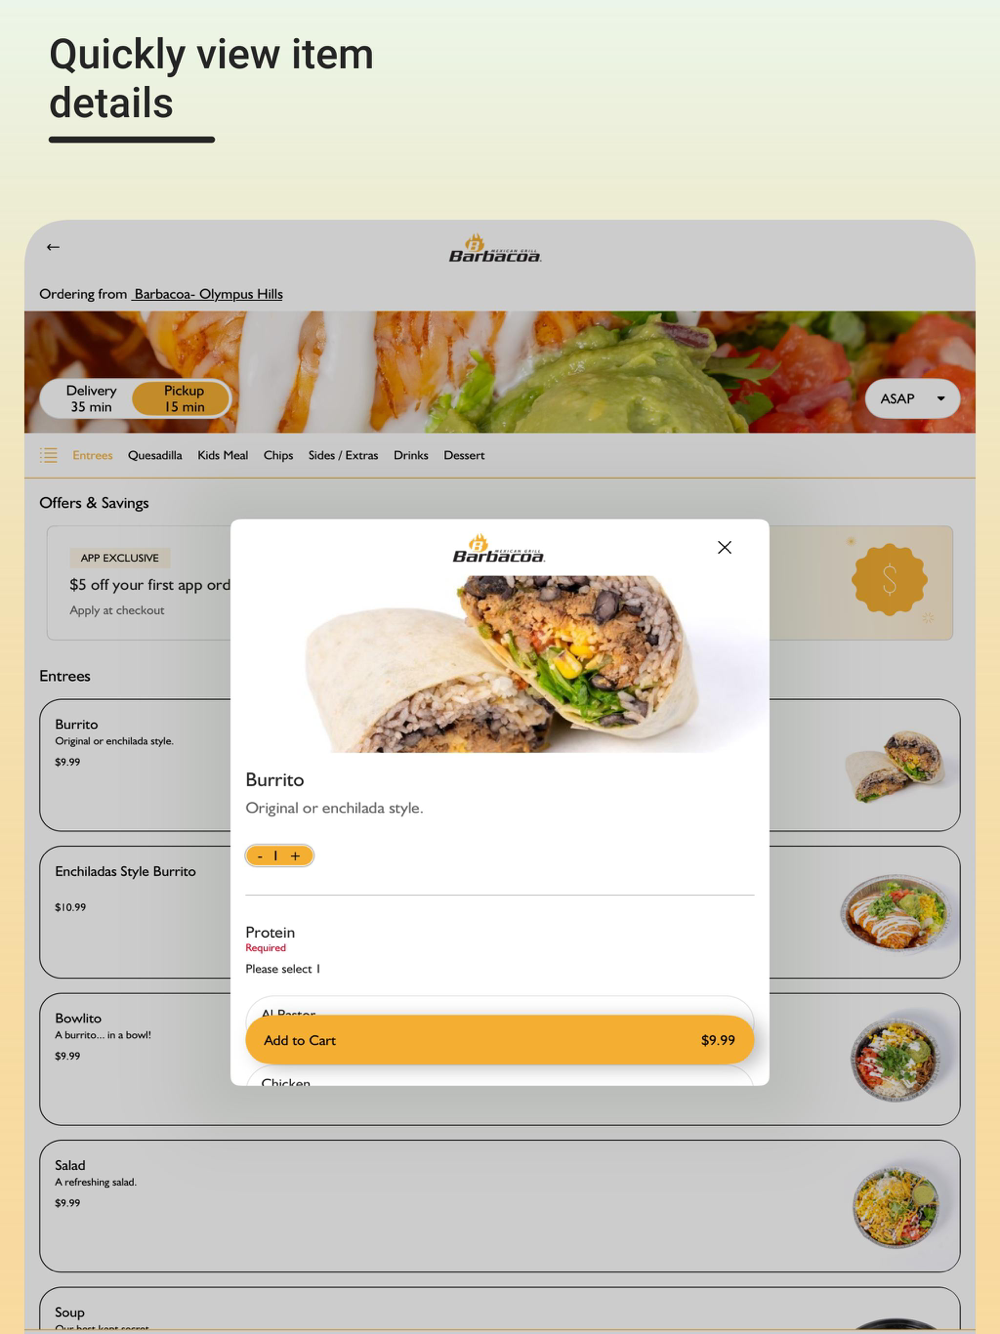The height and width of the screenshot is (1334, 1000).
Task: Switch to Delivery 35 min option
Action: [x=91, y=399]
